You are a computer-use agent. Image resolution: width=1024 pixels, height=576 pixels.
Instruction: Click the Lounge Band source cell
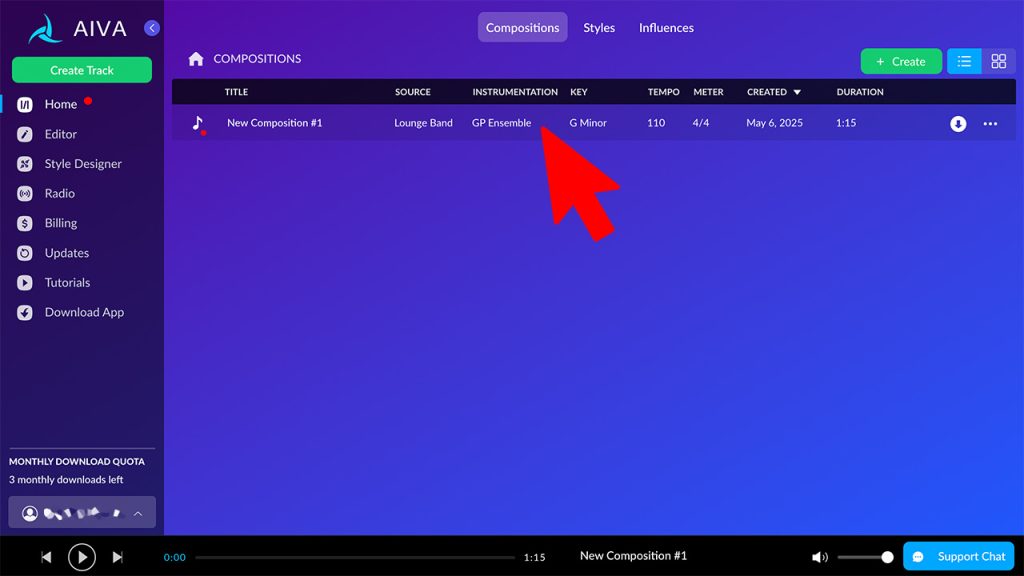click(x=423, y=123)
